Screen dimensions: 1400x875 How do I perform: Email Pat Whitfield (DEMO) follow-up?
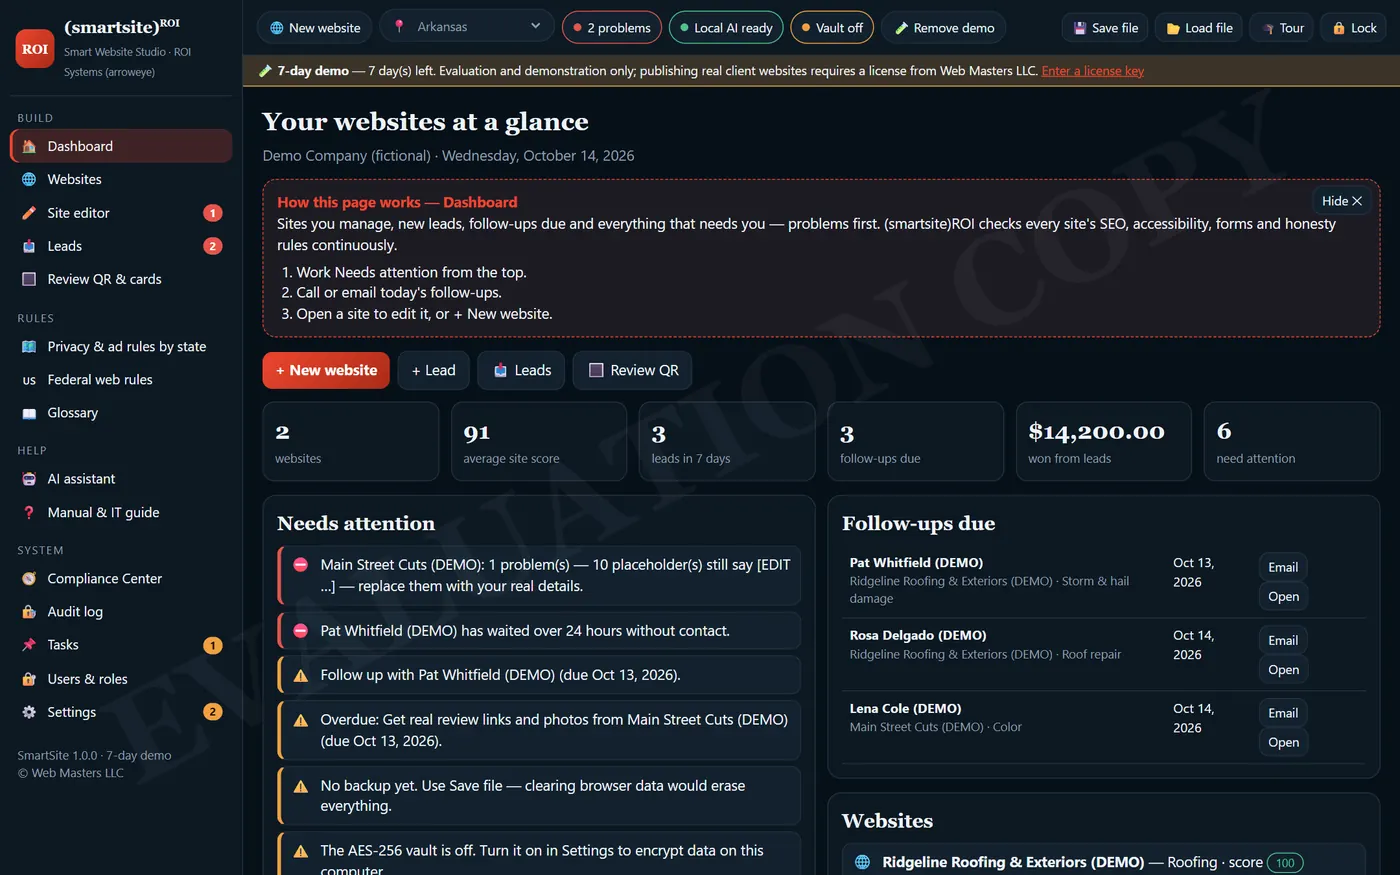point(1283,567)
